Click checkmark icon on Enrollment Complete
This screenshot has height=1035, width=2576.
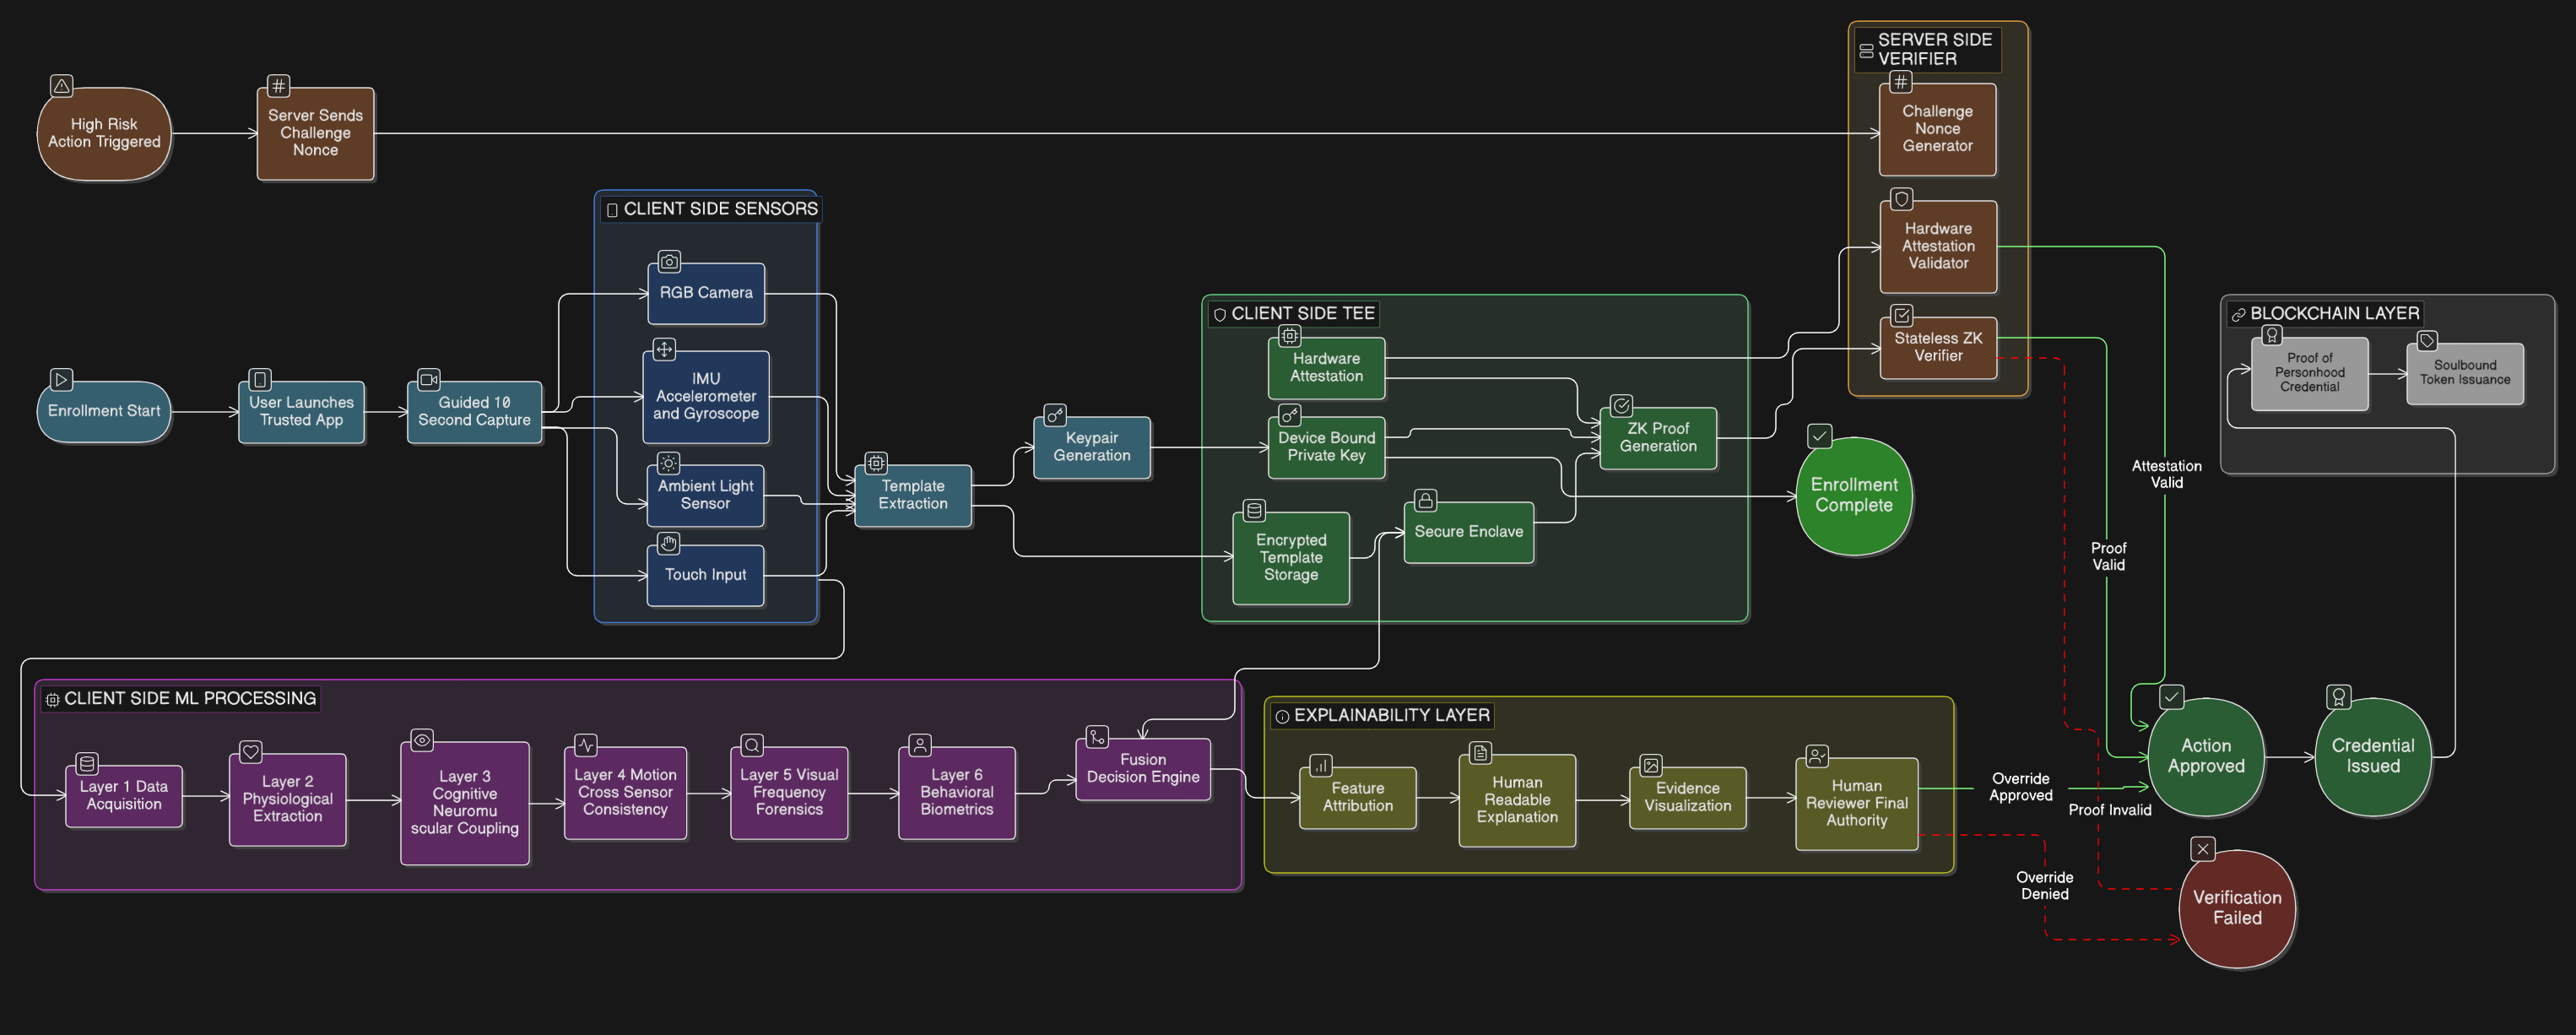1820,436
